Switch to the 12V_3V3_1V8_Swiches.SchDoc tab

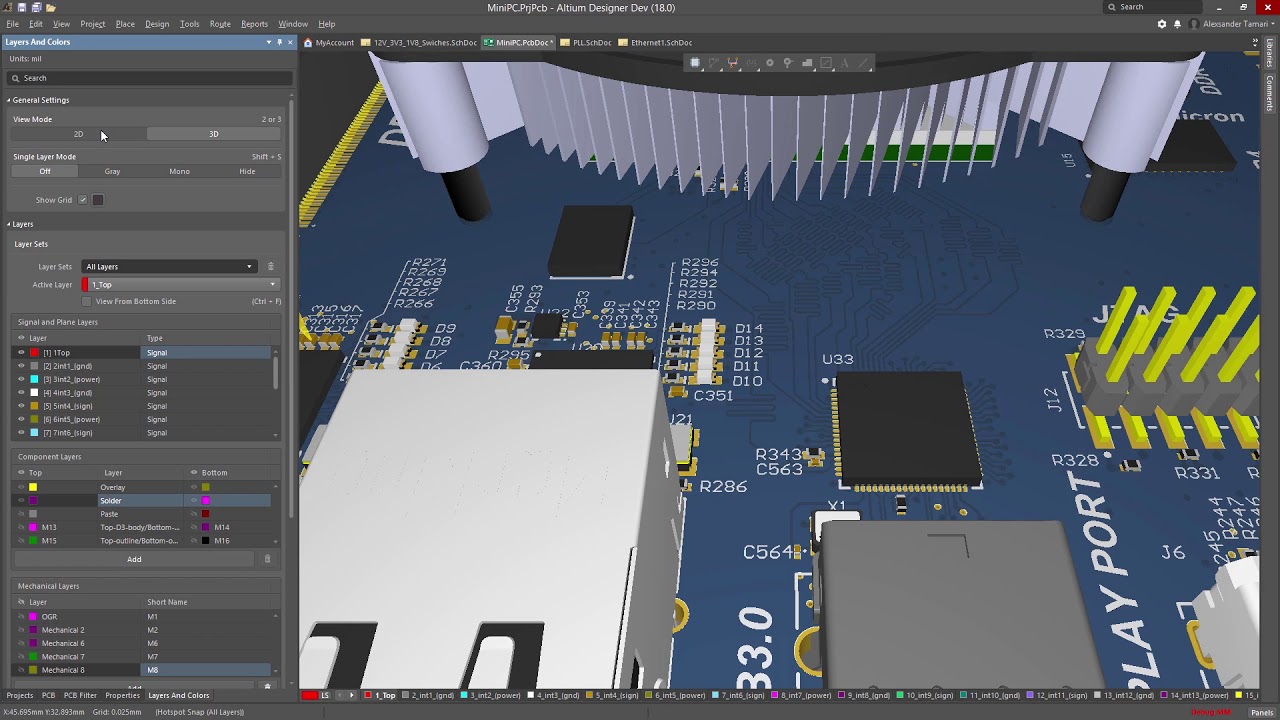pyautogui.click(x=420, y=42)
